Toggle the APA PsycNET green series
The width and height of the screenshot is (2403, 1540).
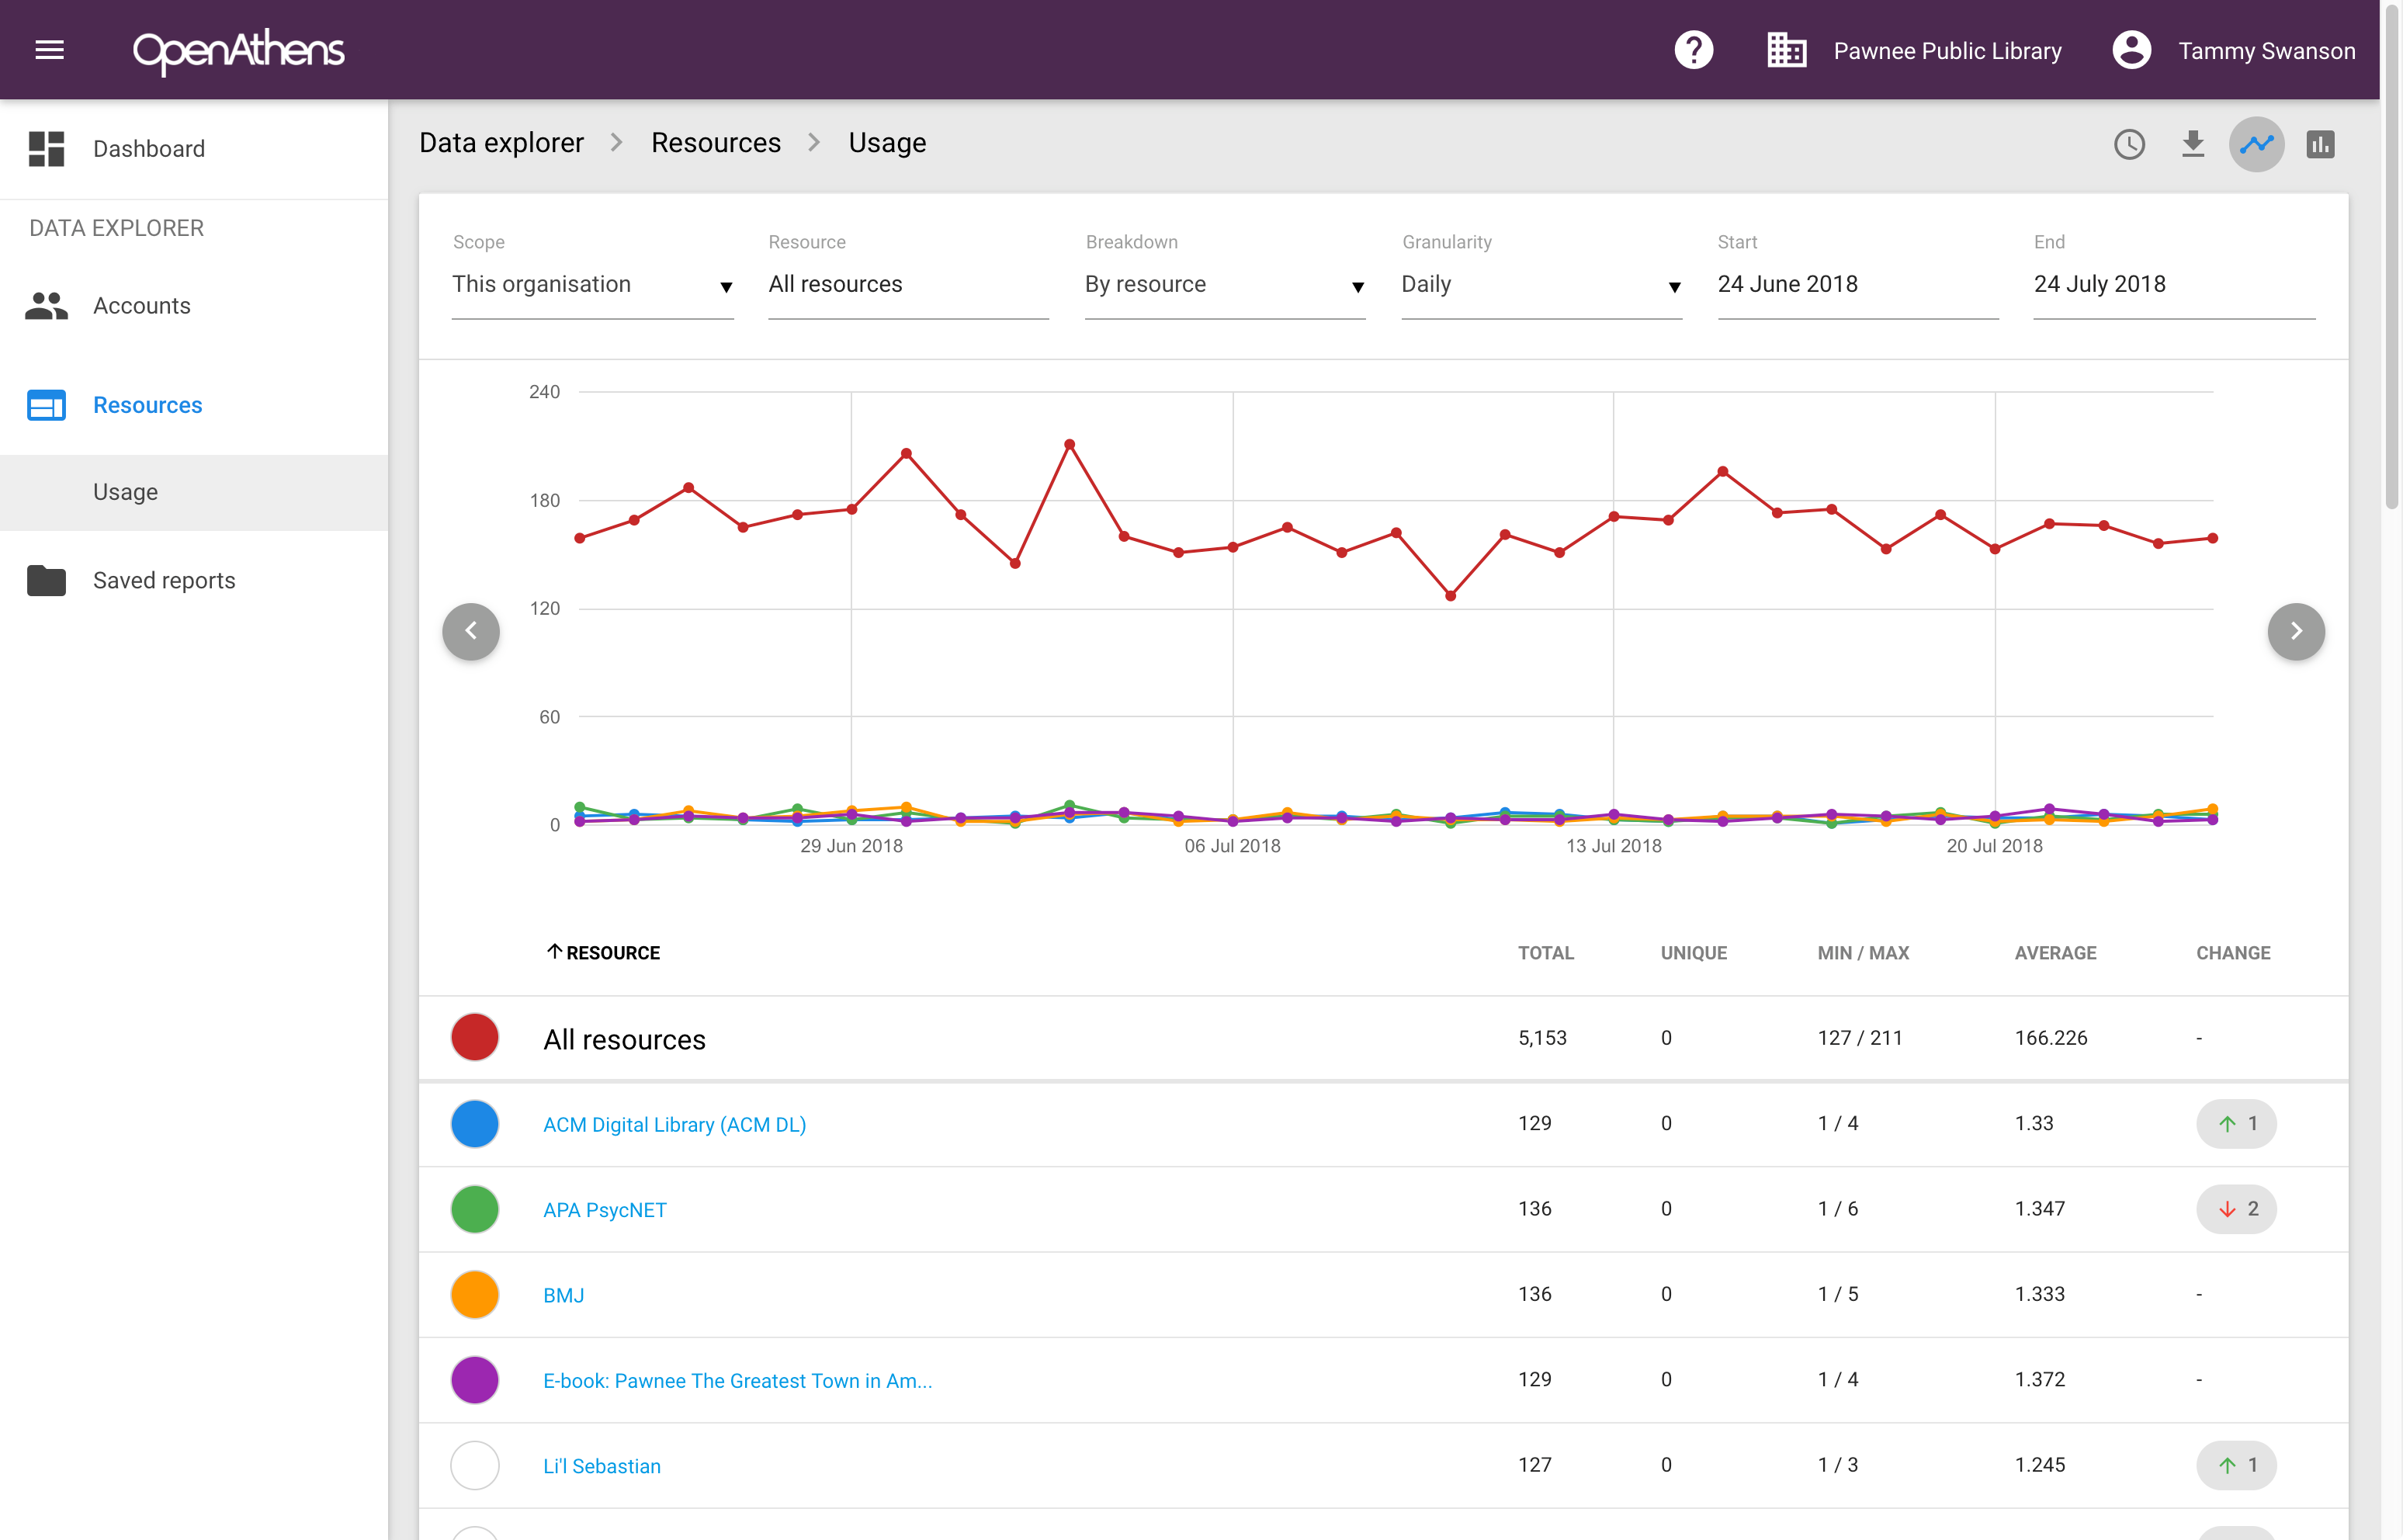475,1209
